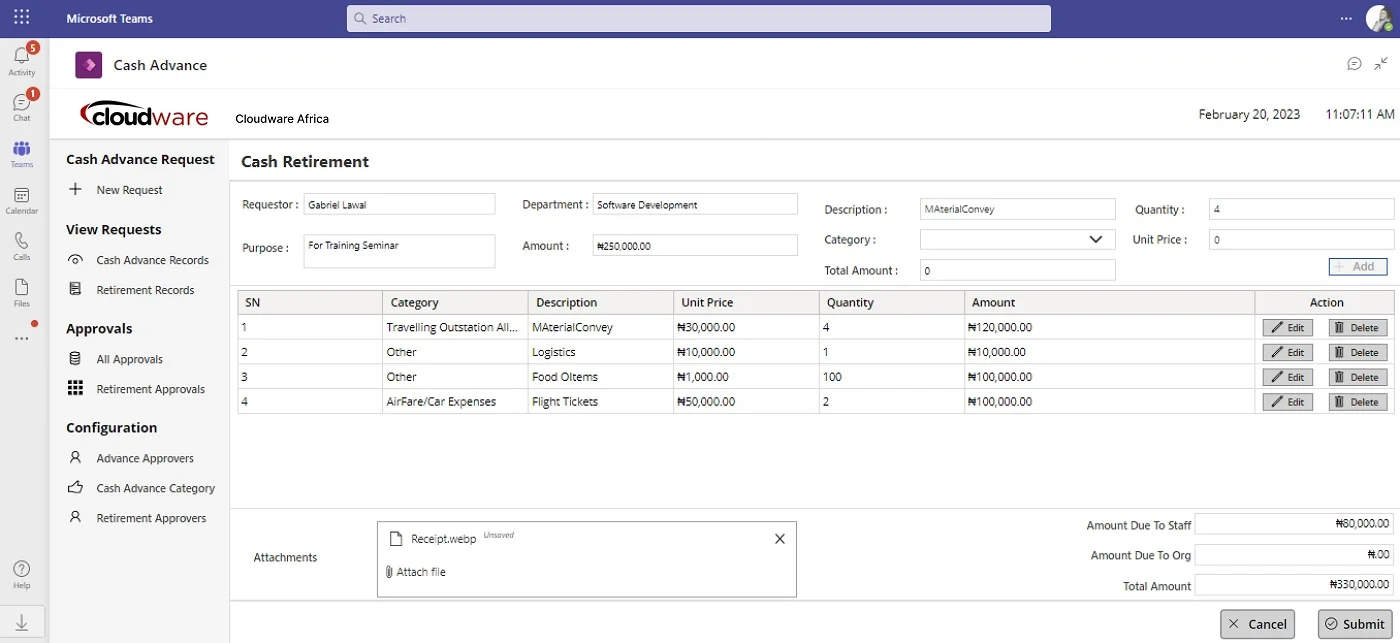Image resolution: width=1400 pixels, height=643 pixels.
Task: Expand more apps ellipsis in the left rail
Action: 21,338
